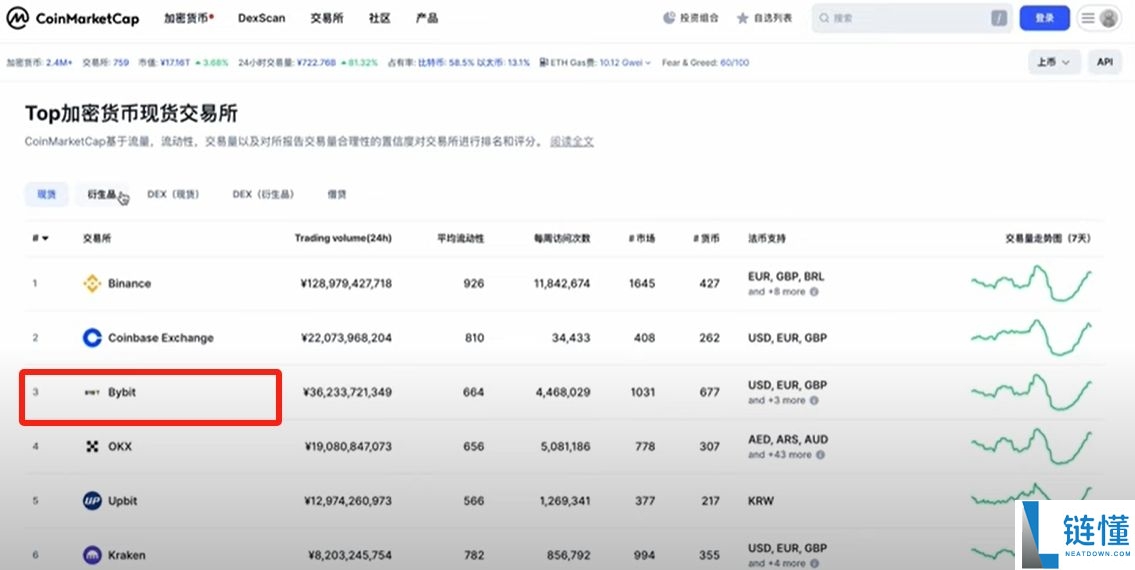Open the Upbit exchange name
This screenshot has height=570, width=1135.
pos(123,500)
